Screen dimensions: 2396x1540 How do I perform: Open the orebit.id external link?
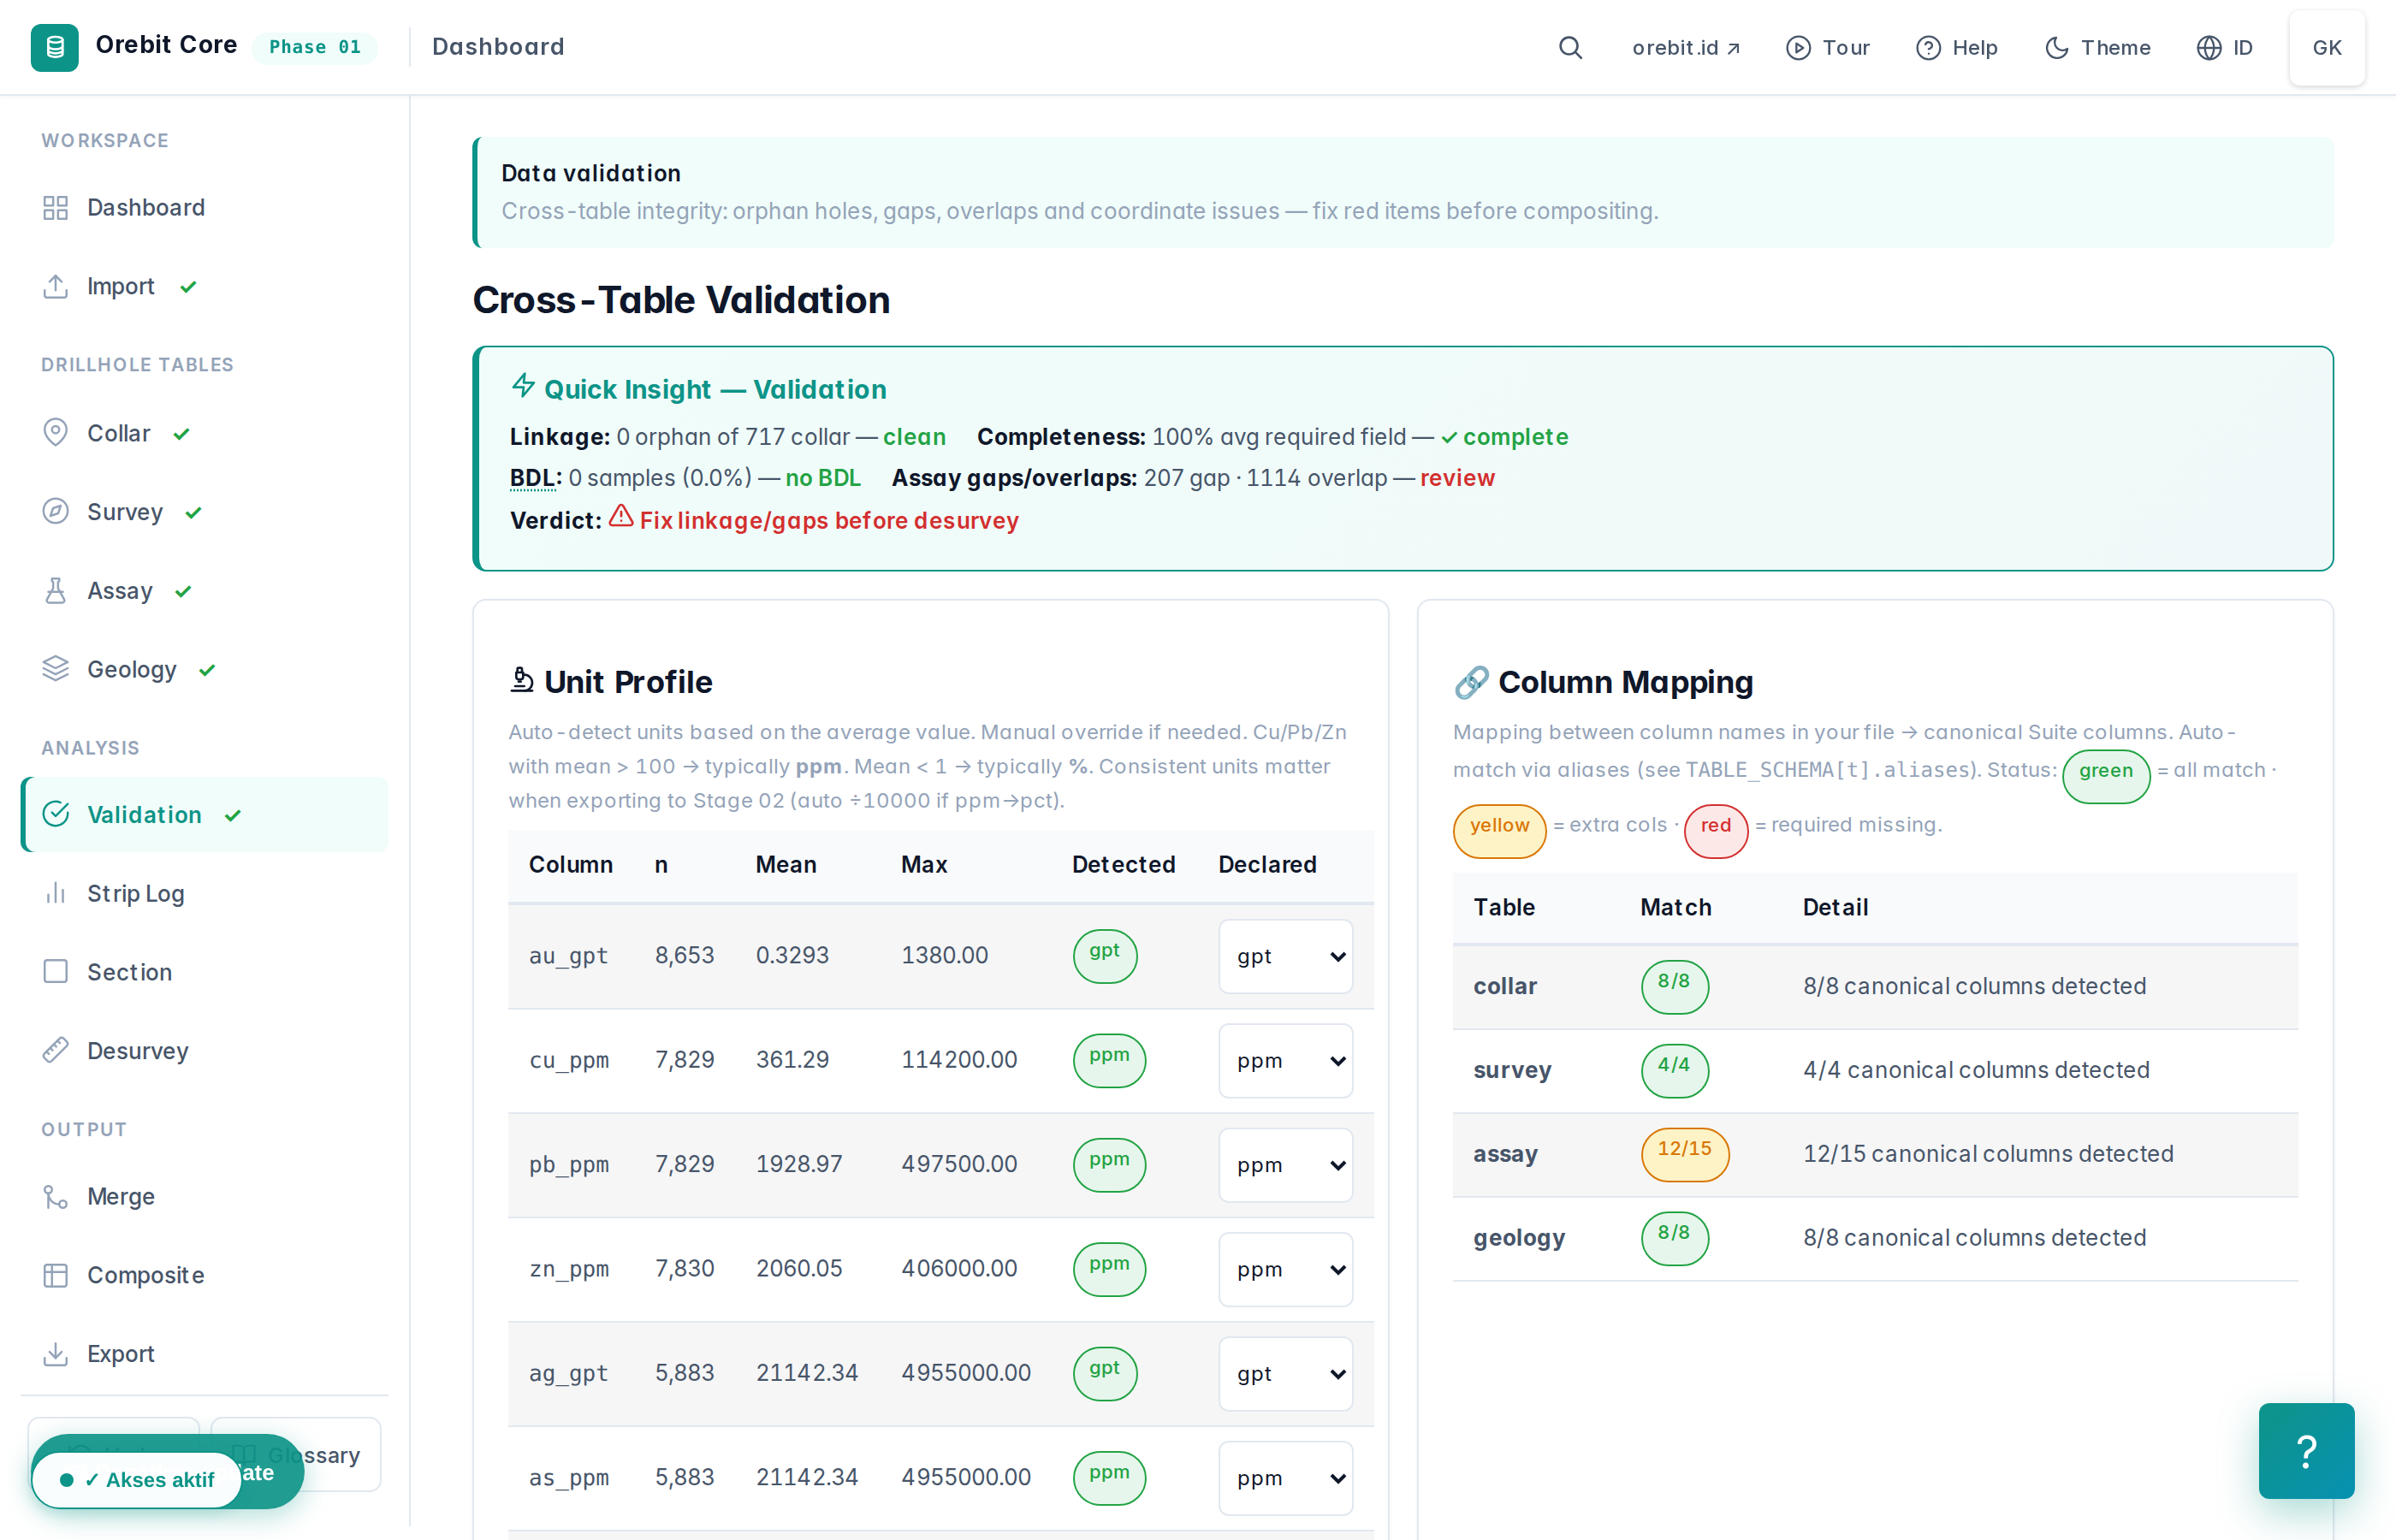[x=1686, y=48]
